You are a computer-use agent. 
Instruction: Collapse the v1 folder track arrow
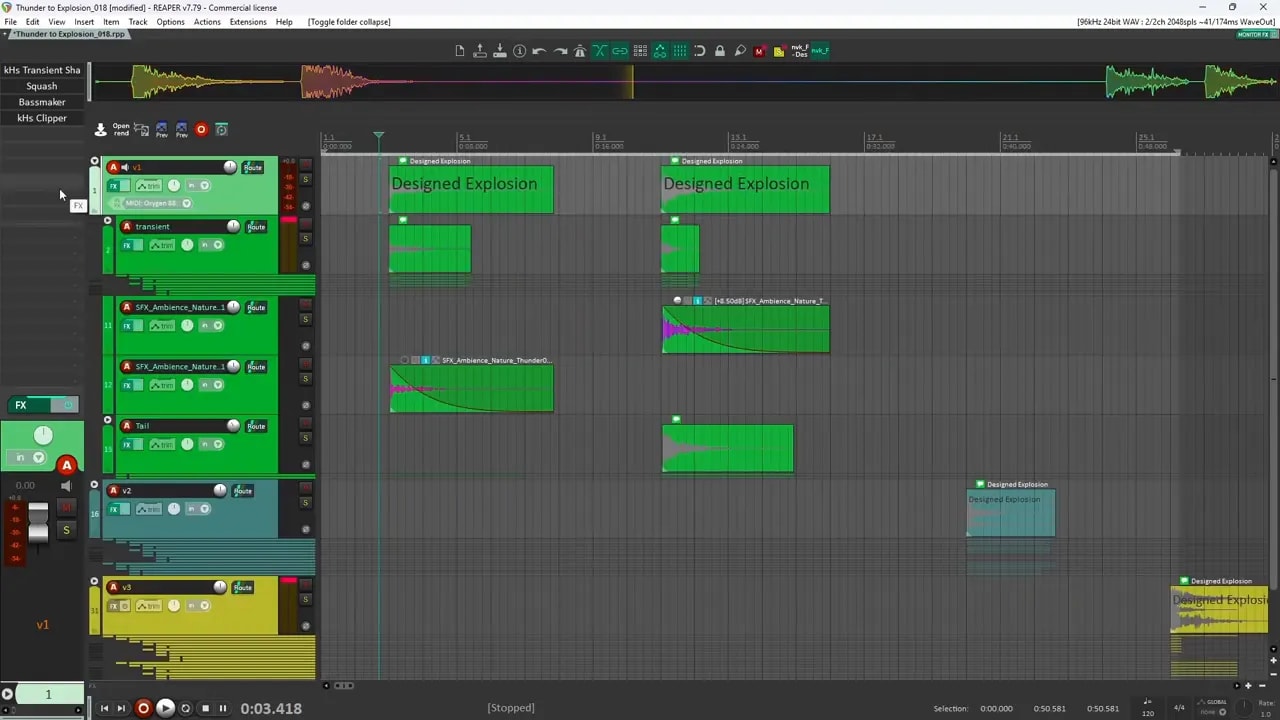[x=95, y=161]
